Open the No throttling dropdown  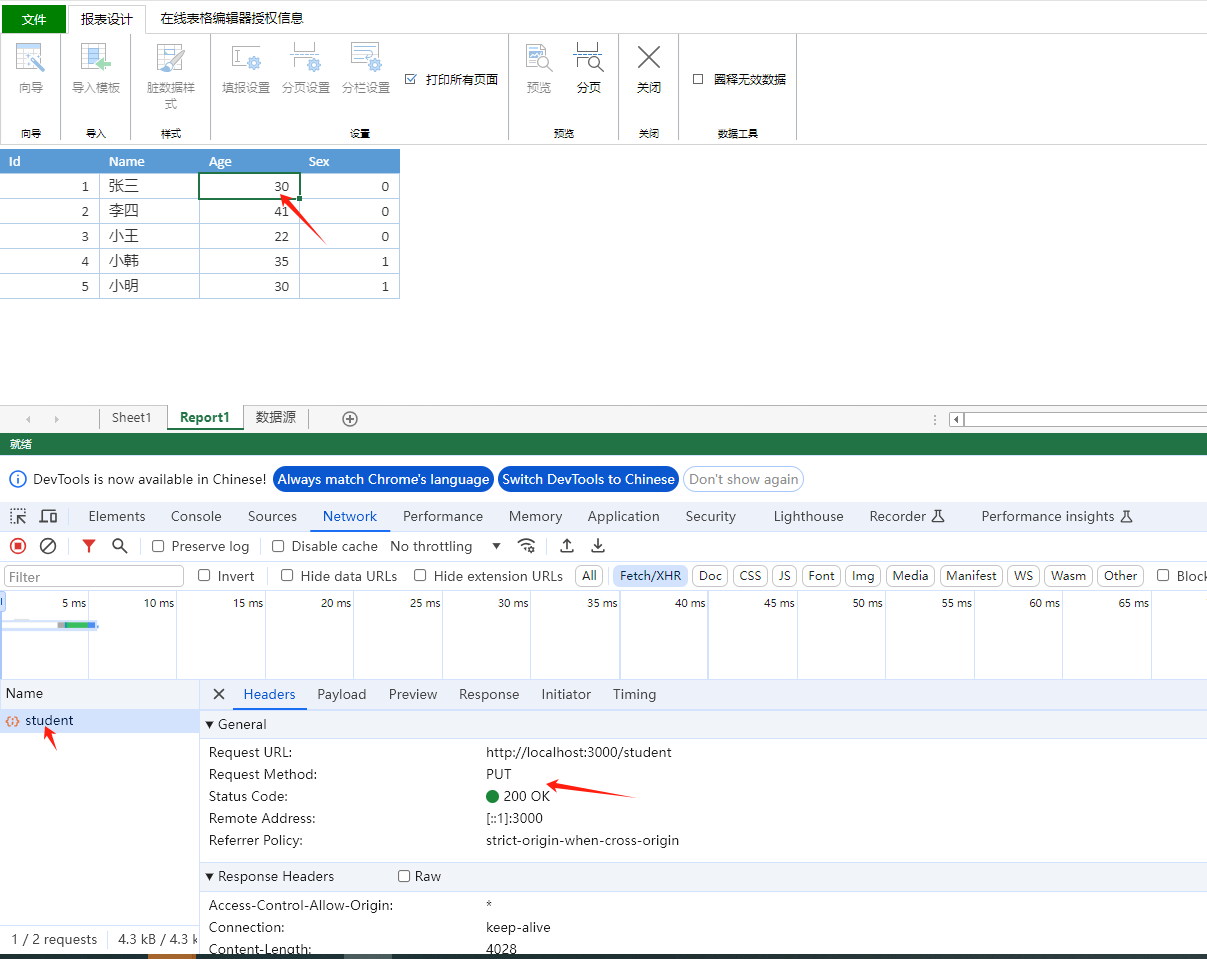click(446, 546)
